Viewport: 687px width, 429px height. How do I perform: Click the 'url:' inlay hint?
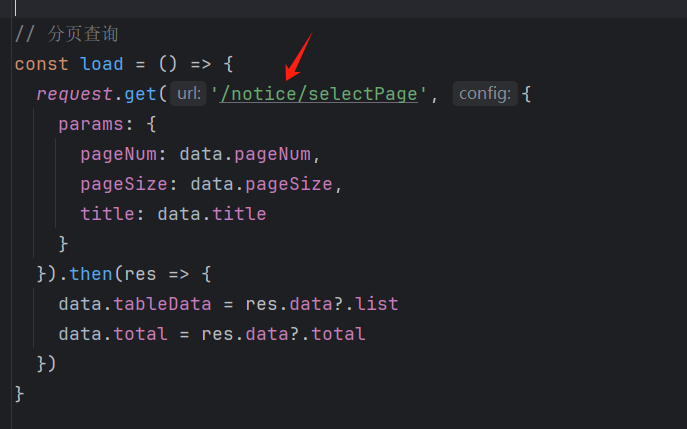point(189,94)
